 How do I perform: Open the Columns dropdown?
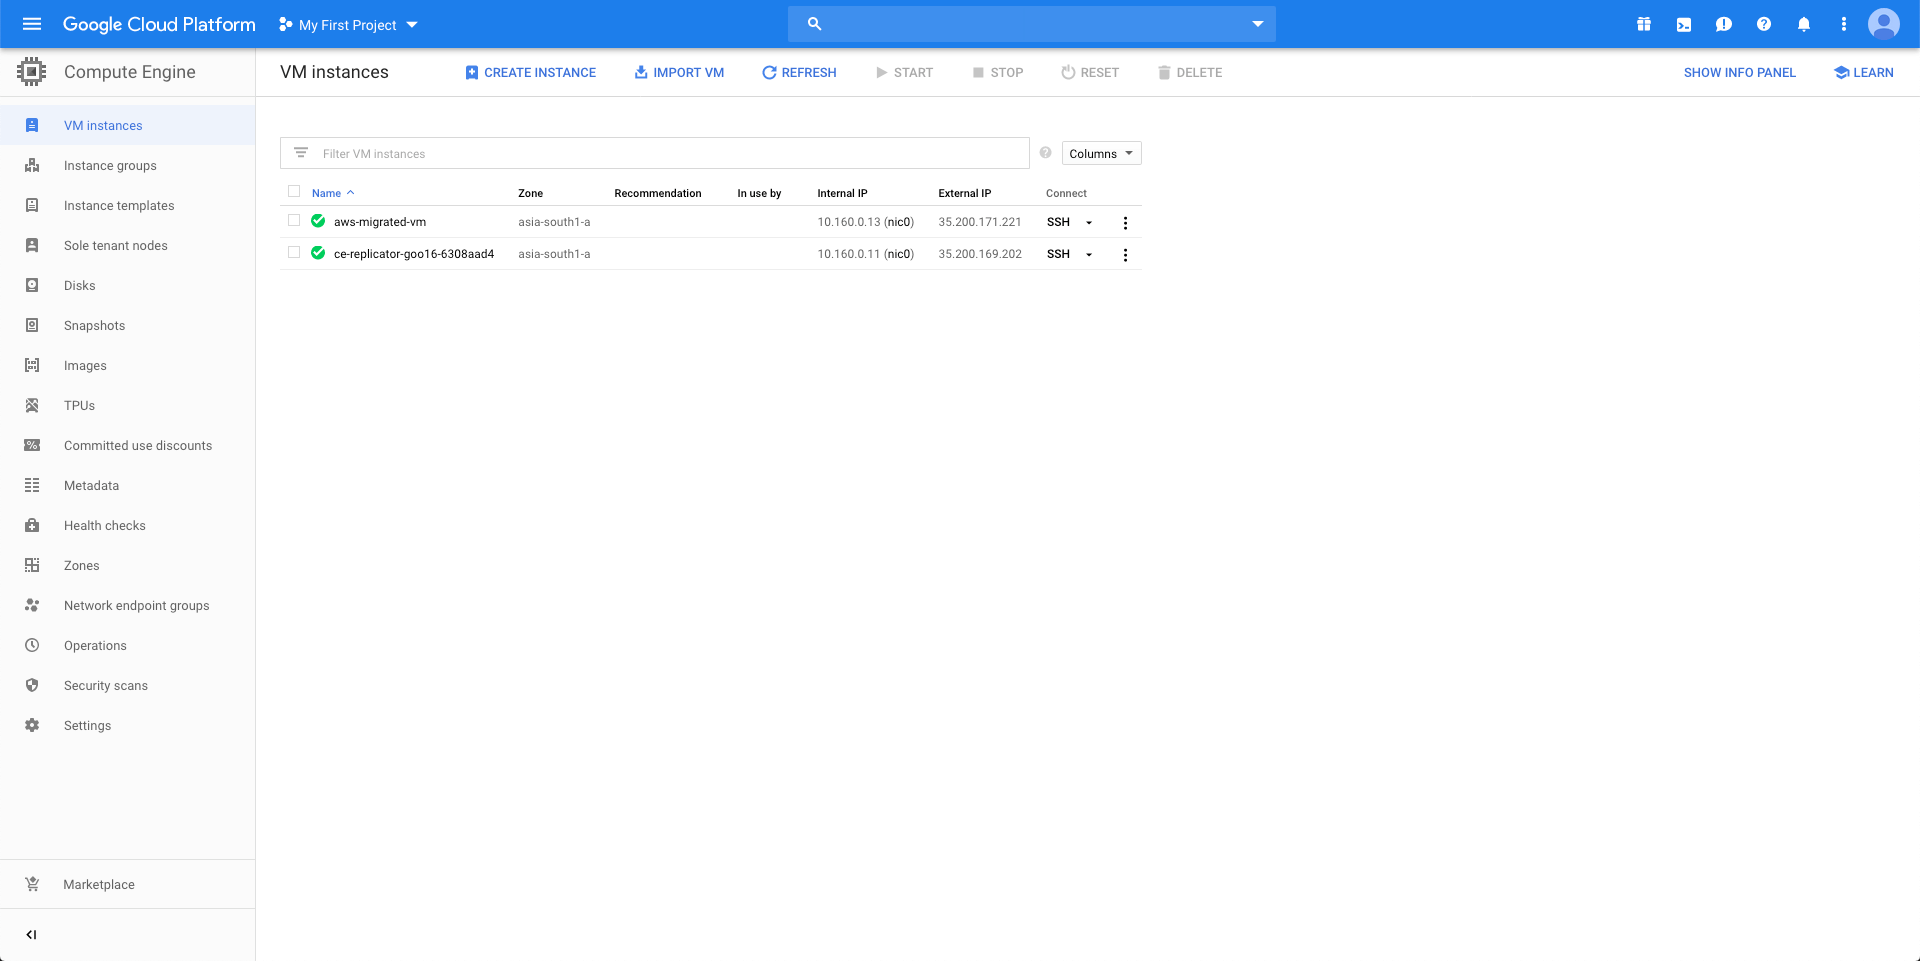1101,153
